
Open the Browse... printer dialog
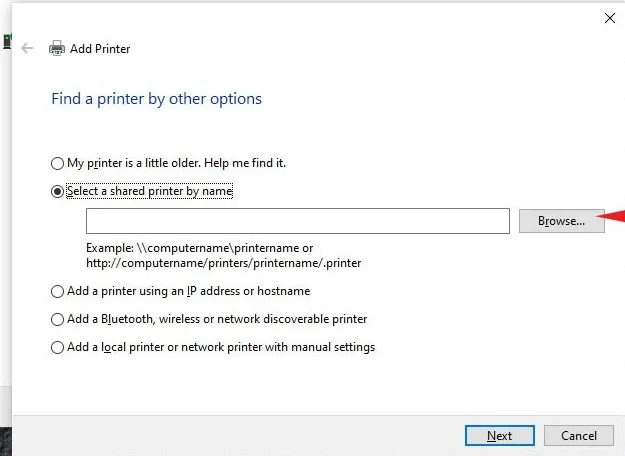tap(561, 221)
